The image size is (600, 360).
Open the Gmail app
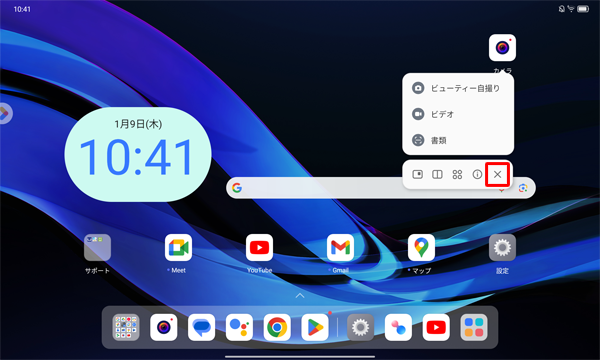pos(341,248)
